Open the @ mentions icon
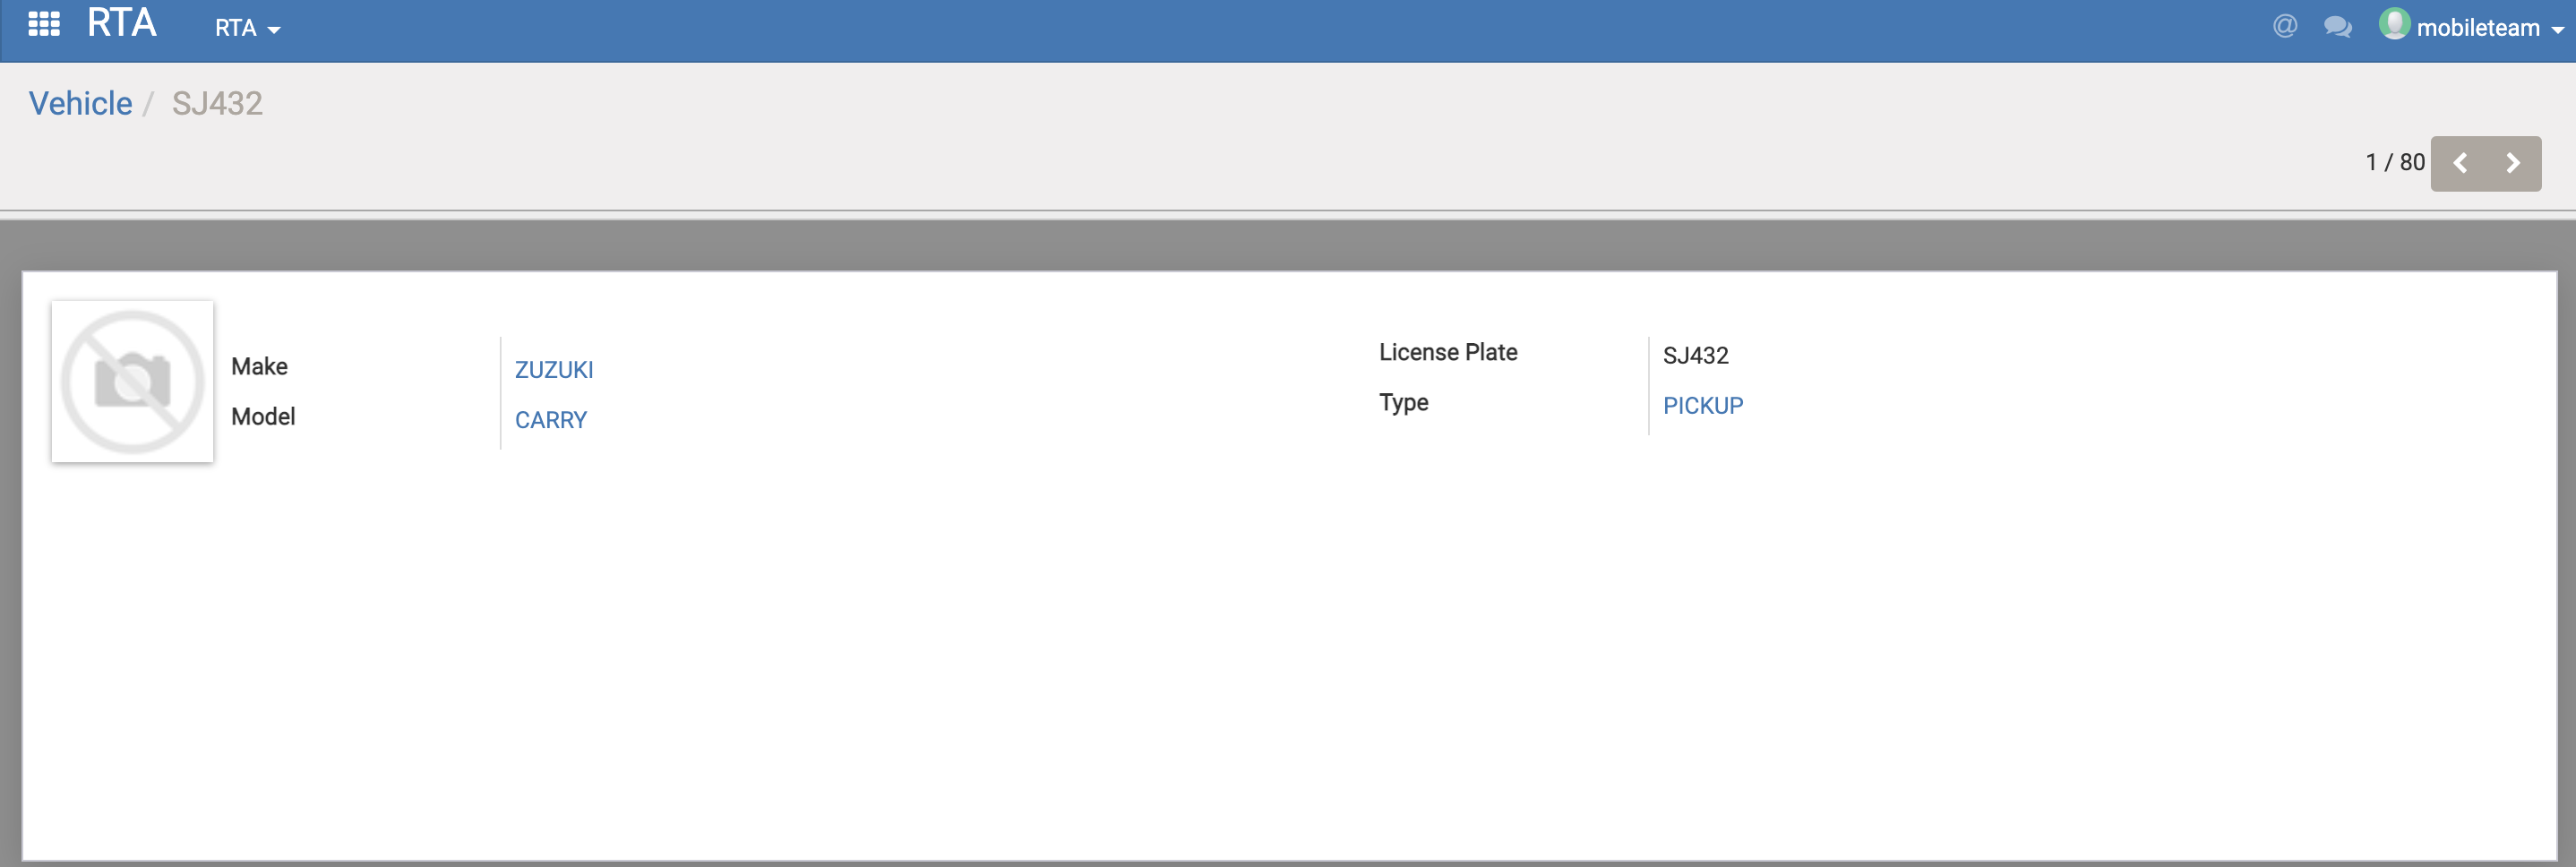The height and width of the screenshot is (867, 2576). (x=2285, y=25)
